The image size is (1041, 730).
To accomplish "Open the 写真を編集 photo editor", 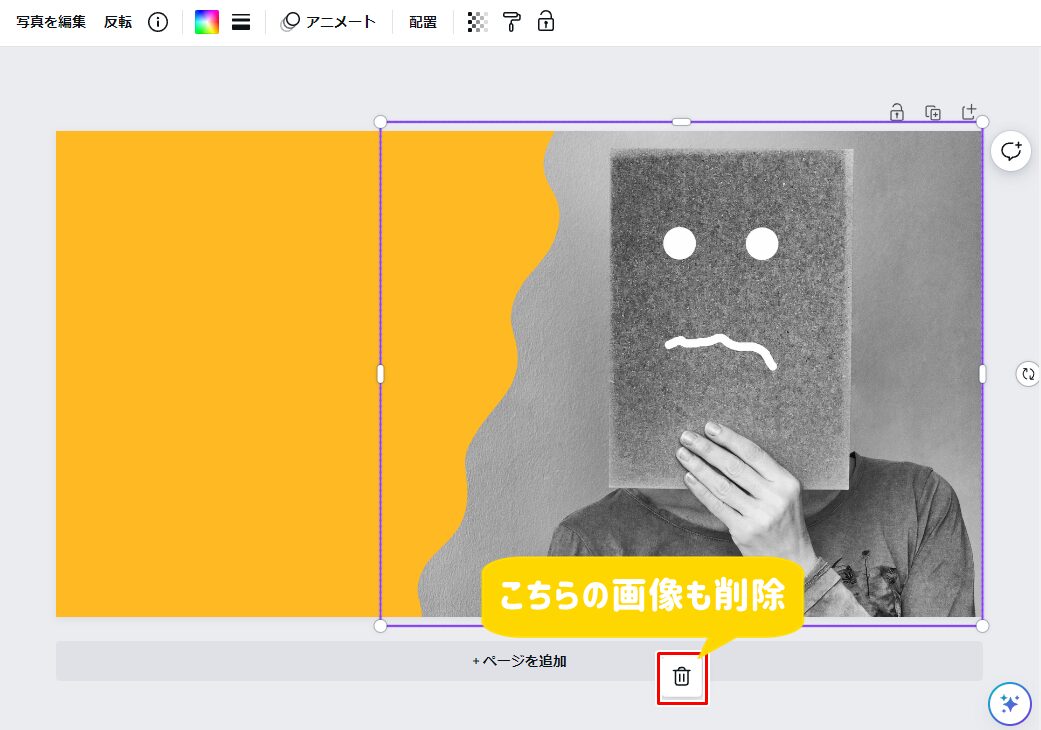I will click(51, 22).
